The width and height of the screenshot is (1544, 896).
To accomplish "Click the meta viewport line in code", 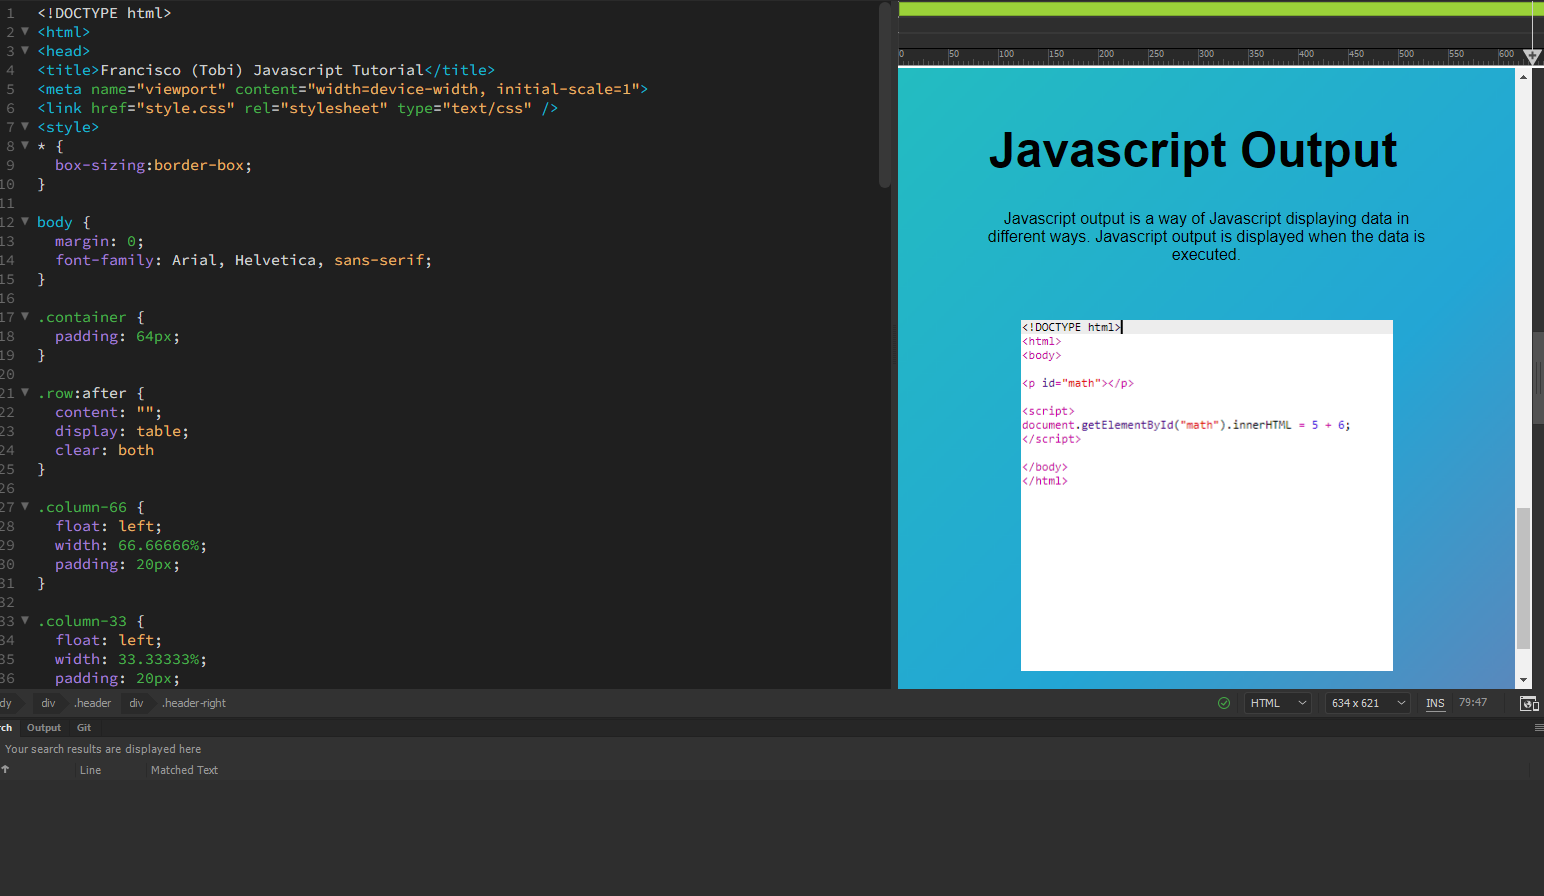I will point(343,89).
